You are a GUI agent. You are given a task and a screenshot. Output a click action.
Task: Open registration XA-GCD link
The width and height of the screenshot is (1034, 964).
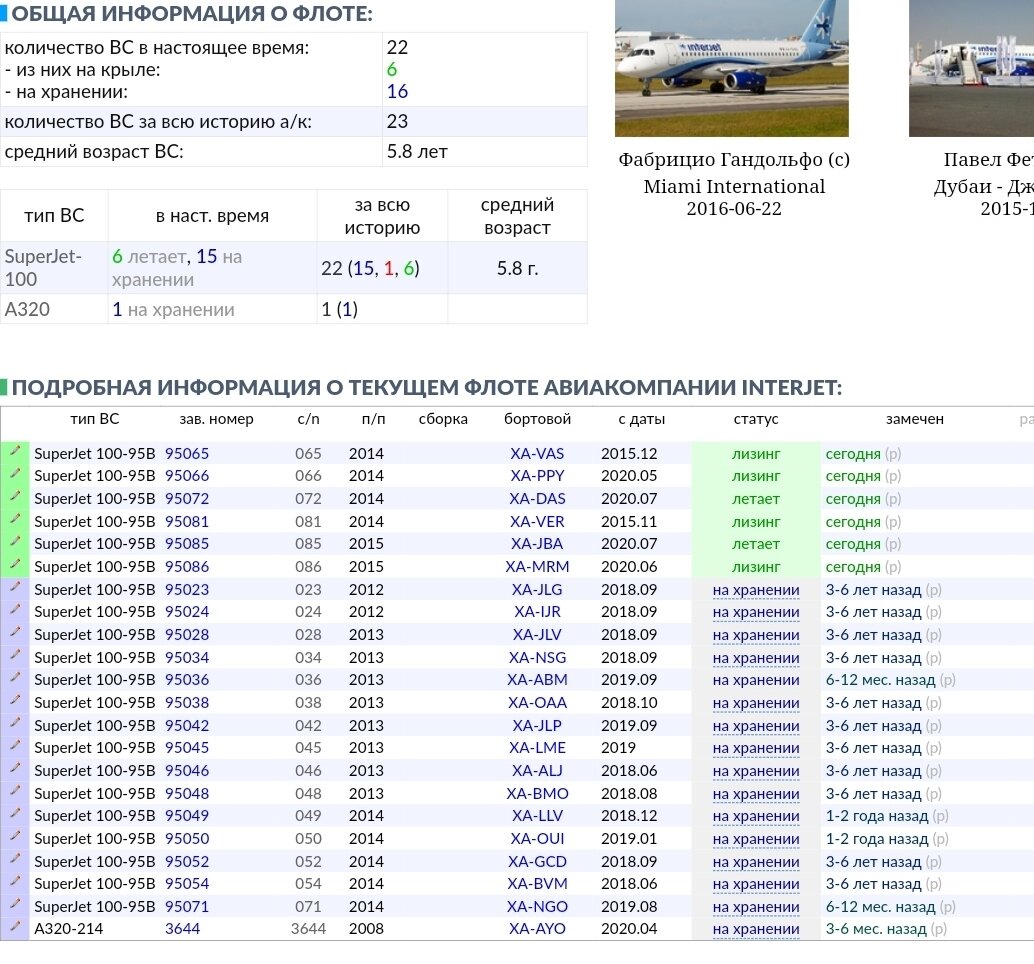[x=537, y=861]
